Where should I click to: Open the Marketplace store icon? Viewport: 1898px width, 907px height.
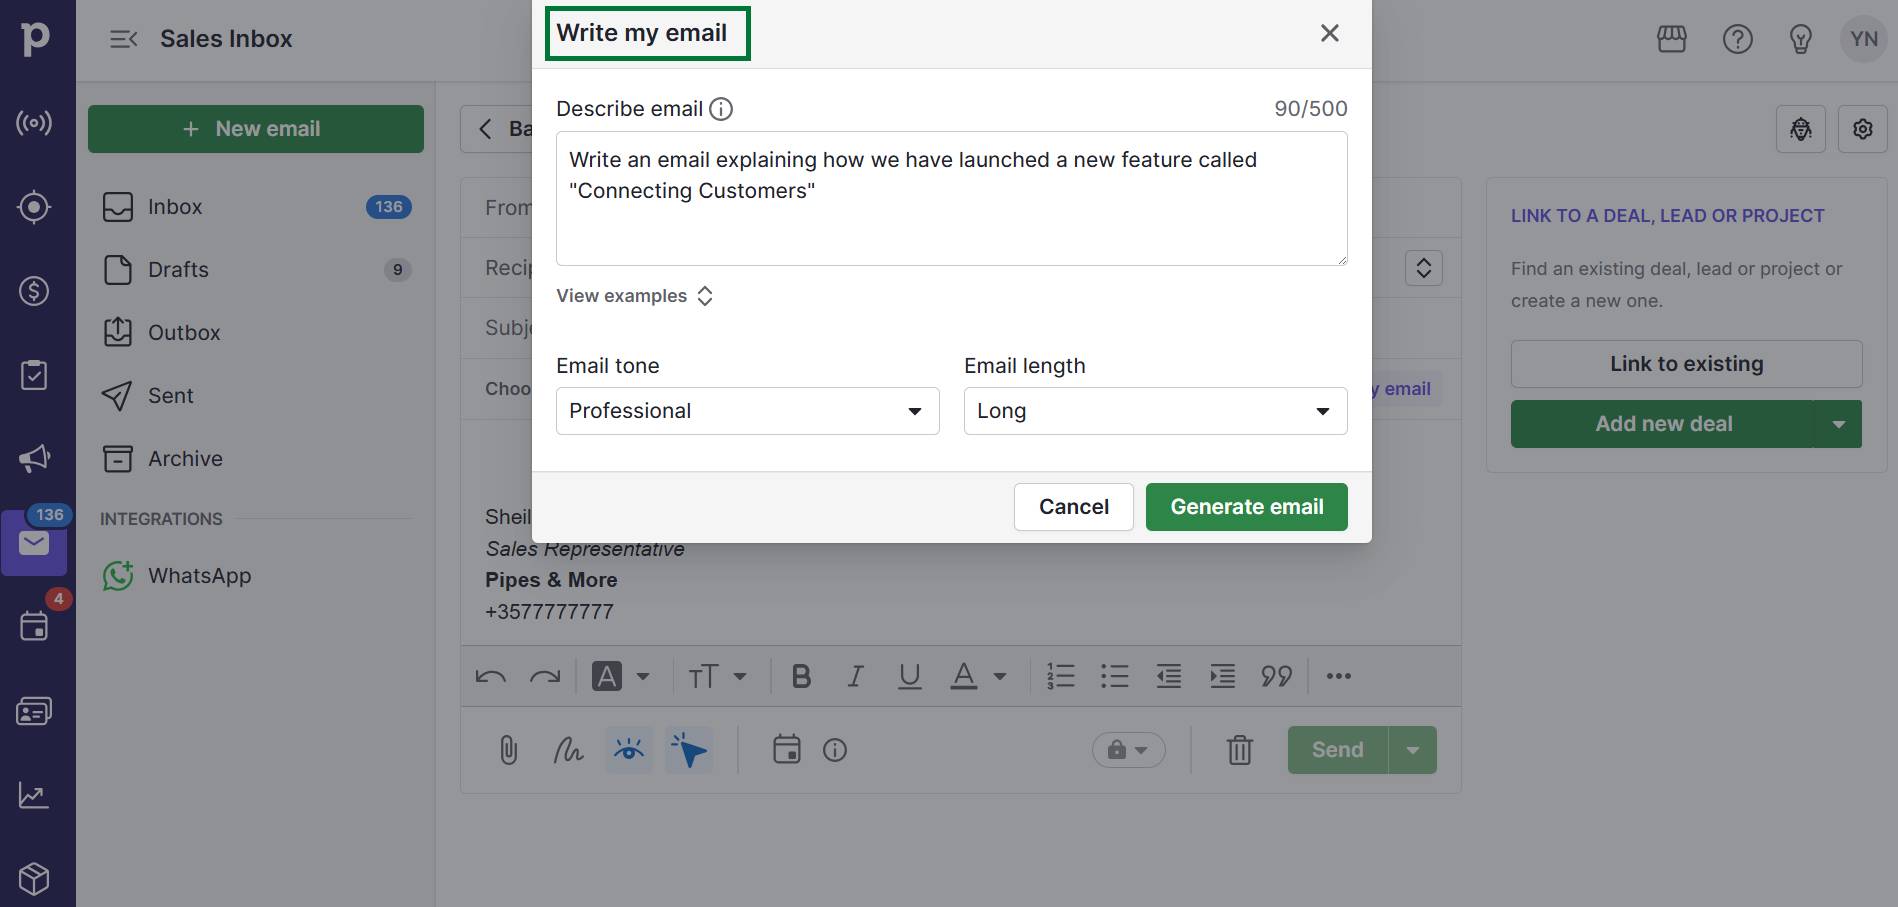1672,39
